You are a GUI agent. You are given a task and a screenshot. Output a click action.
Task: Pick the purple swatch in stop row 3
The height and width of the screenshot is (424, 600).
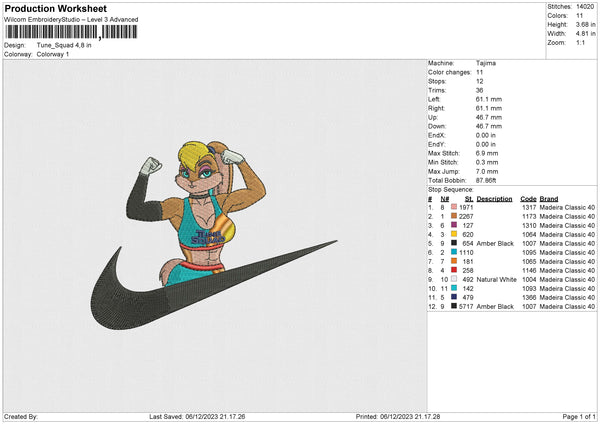(454, 225)
